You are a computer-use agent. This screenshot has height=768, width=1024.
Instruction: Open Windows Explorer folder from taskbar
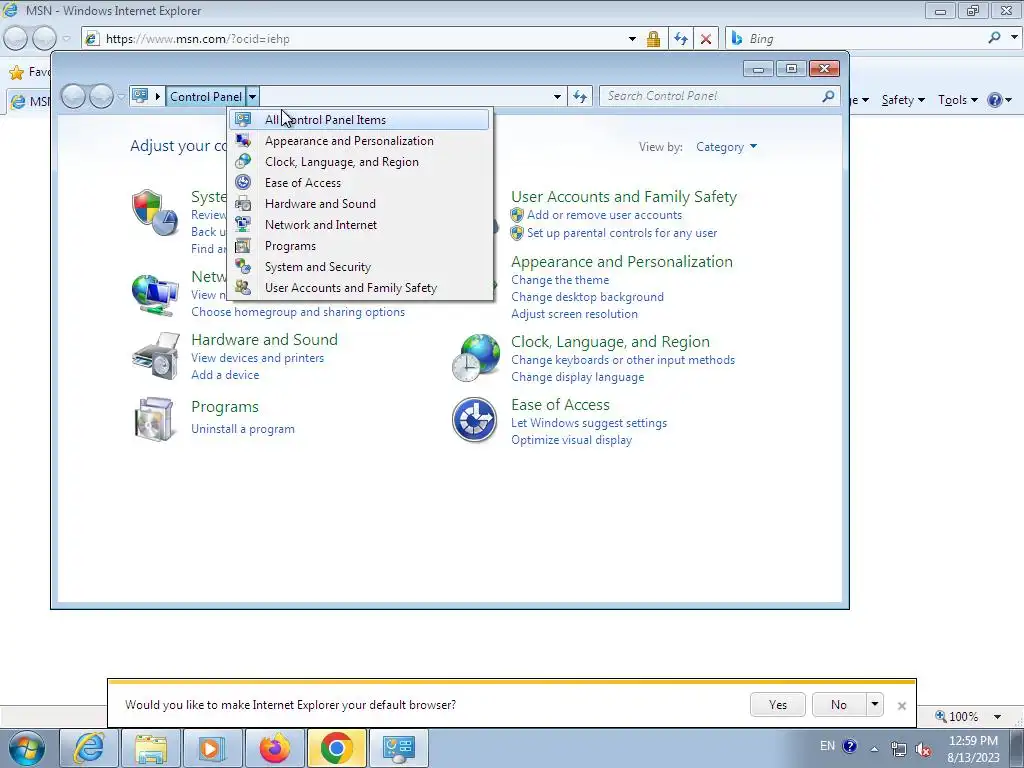tap(151, 748)
